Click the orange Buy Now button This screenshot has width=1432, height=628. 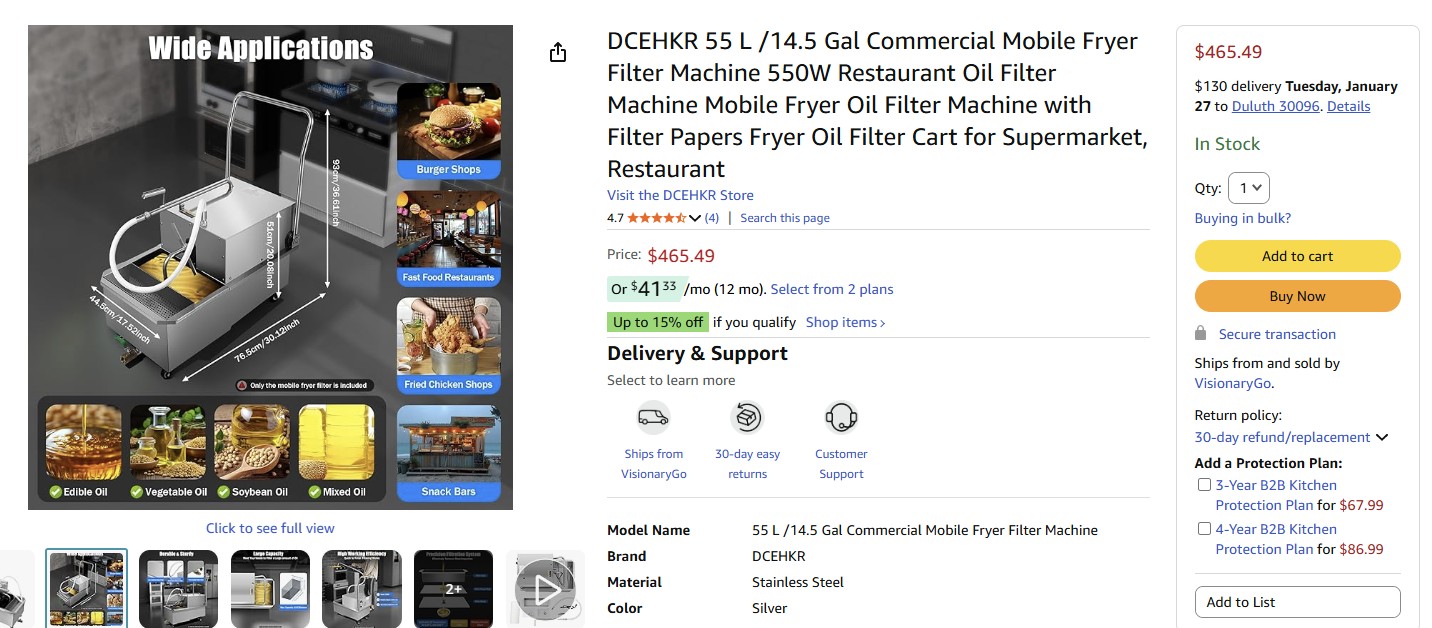coord(1297,296)
